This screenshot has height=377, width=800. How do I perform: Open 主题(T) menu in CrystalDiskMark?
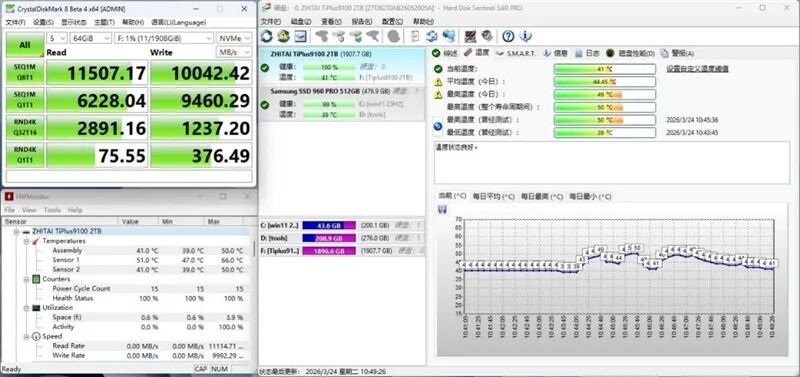pos(104,22)
